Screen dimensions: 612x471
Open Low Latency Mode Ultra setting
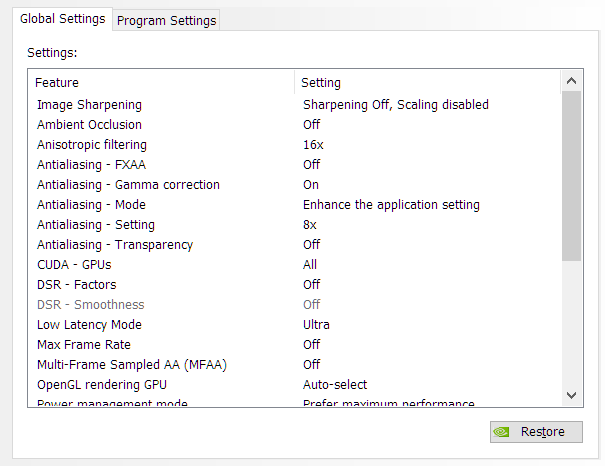click(x=316, y=324)
